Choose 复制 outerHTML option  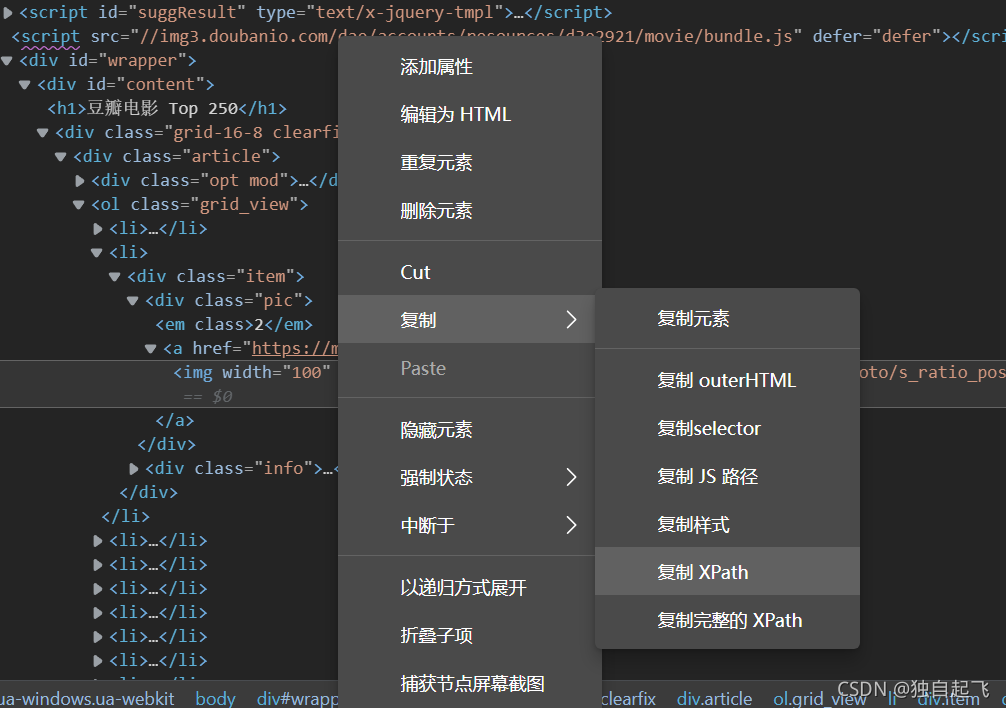(x=727, y=380)
